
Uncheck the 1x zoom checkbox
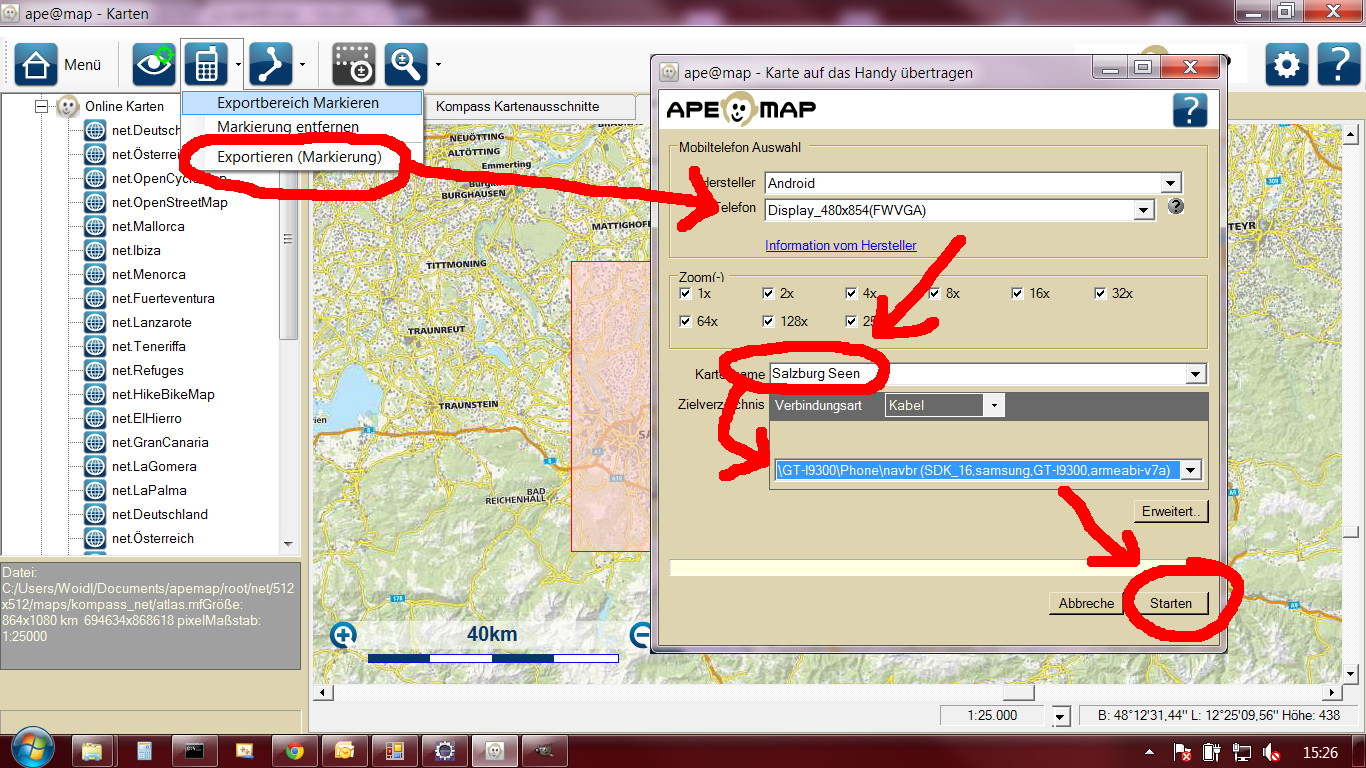coord(685,294)
